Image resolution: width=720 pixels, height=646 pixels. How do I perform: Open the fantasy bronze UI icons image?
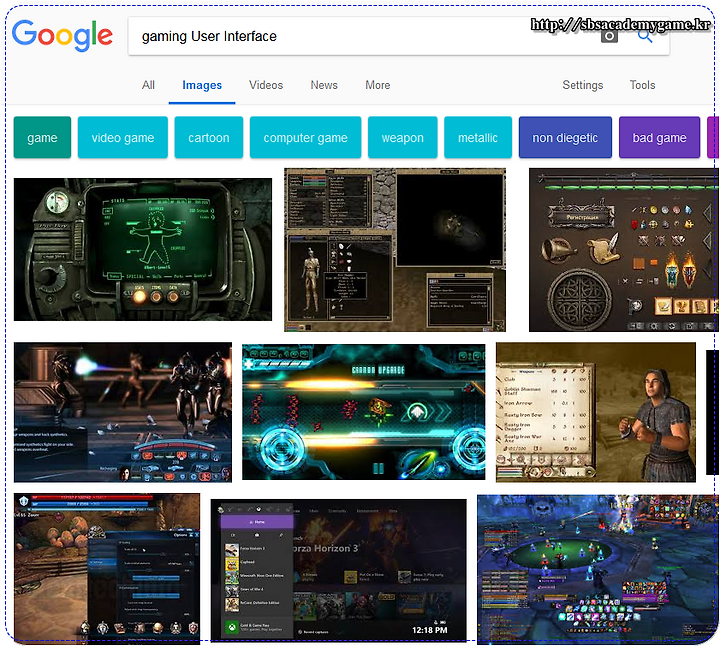[624, 249]
